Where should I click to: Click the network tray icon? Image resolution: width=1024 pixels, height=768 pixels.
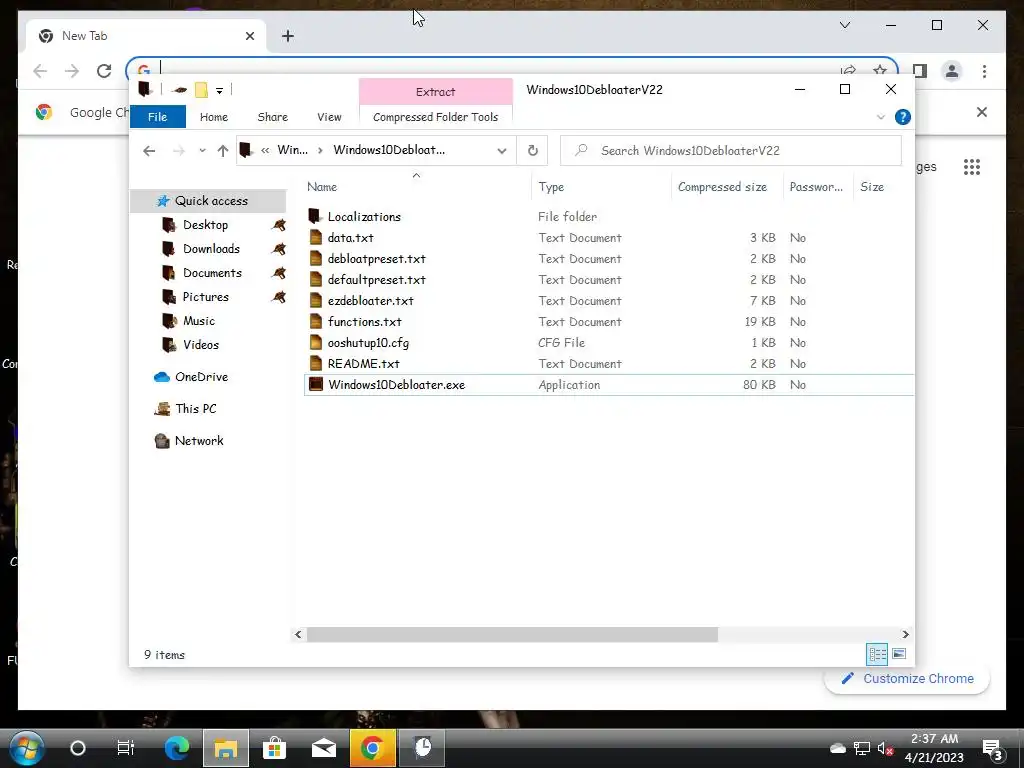(x=861, y=748)
